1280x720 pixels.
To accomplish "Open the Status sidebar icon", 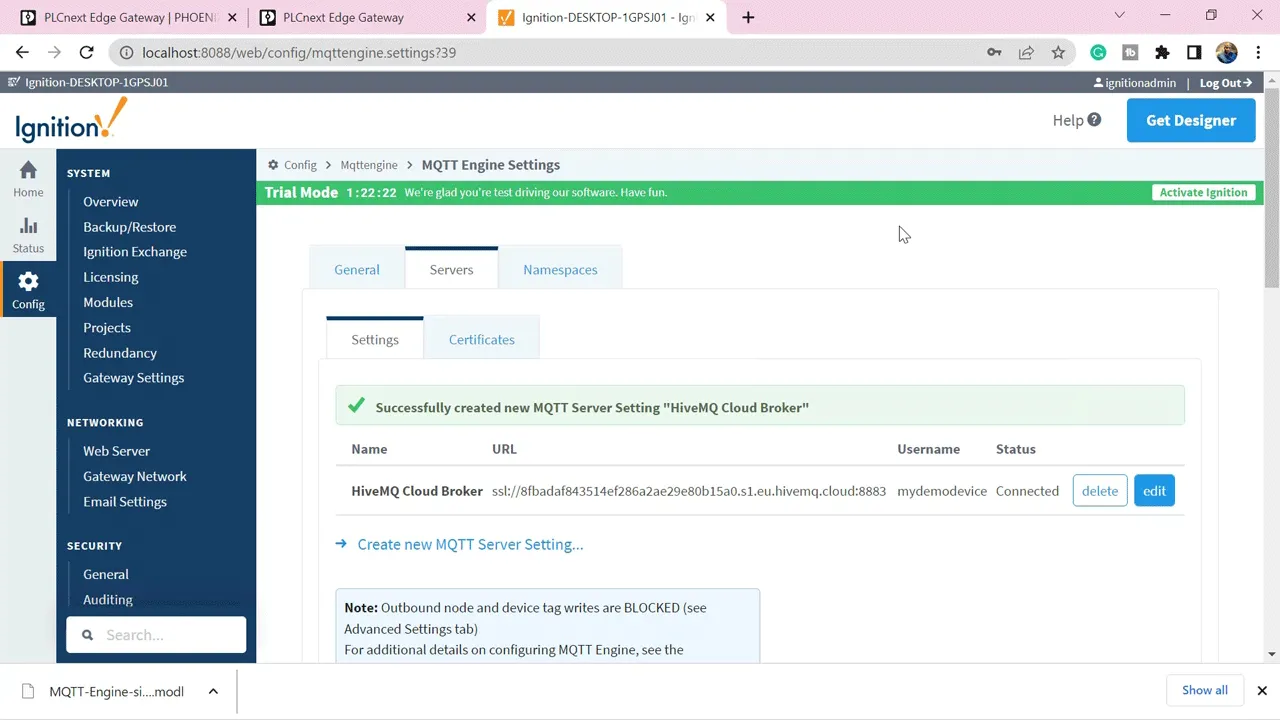I will (28, 236).
